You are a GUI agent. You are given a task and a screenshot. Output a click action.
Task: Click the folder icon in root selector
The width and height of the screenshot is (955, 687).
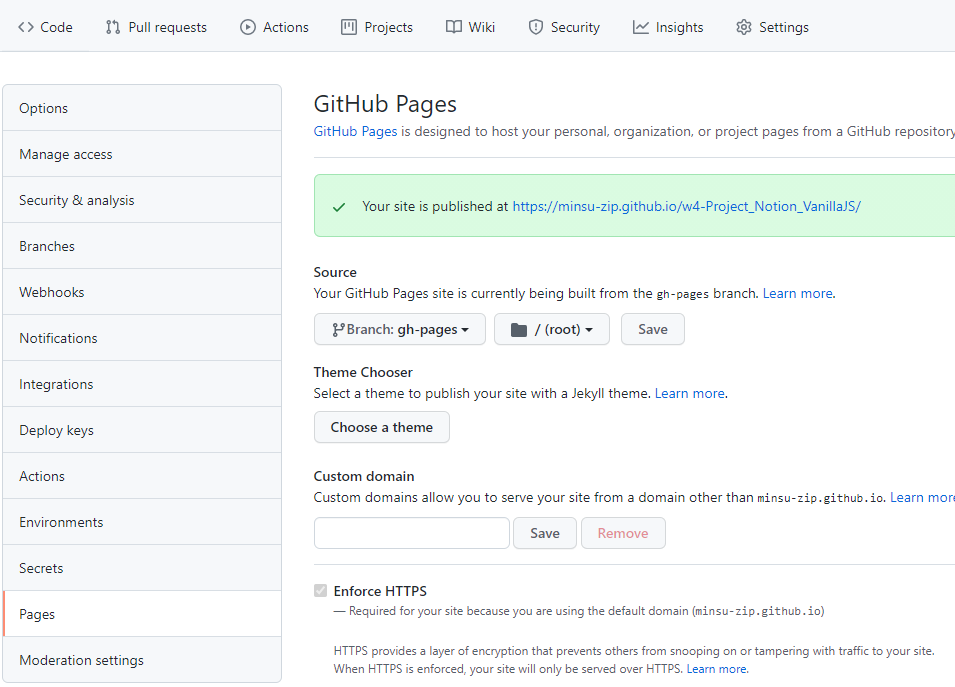[519, 330]
